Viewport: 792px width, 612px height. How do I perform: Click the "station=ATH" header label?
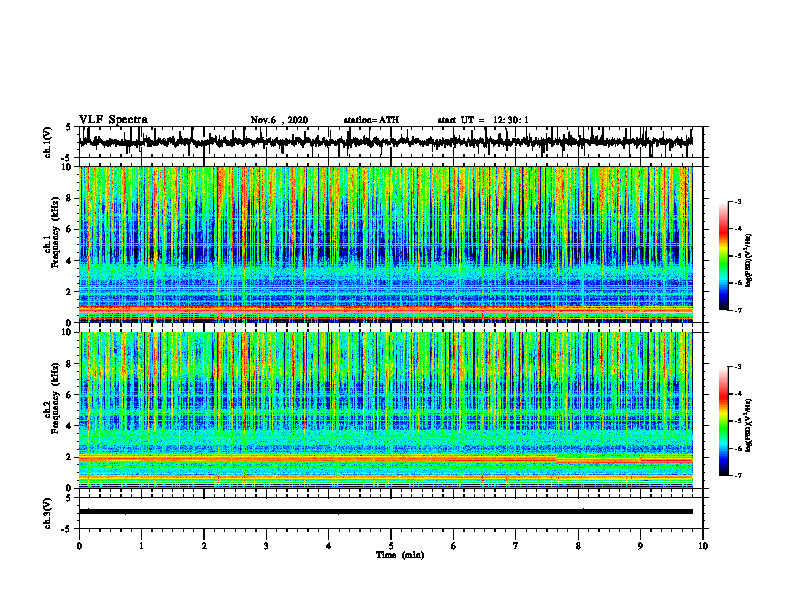371,120
